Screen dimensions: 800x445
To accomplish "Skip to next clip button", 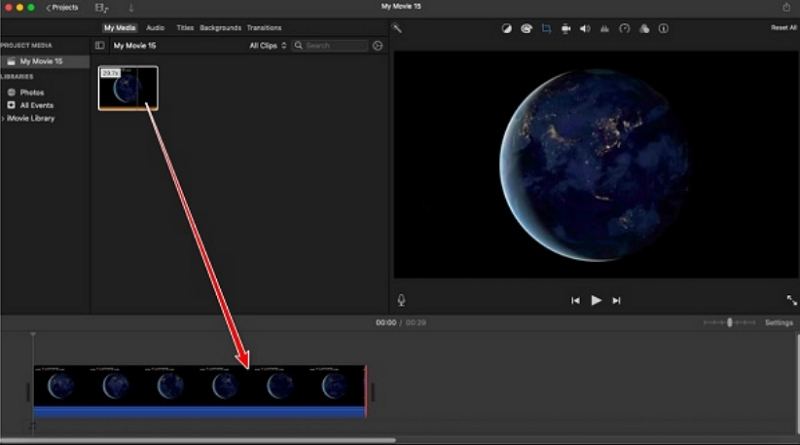I will click(x=616, y=301).
